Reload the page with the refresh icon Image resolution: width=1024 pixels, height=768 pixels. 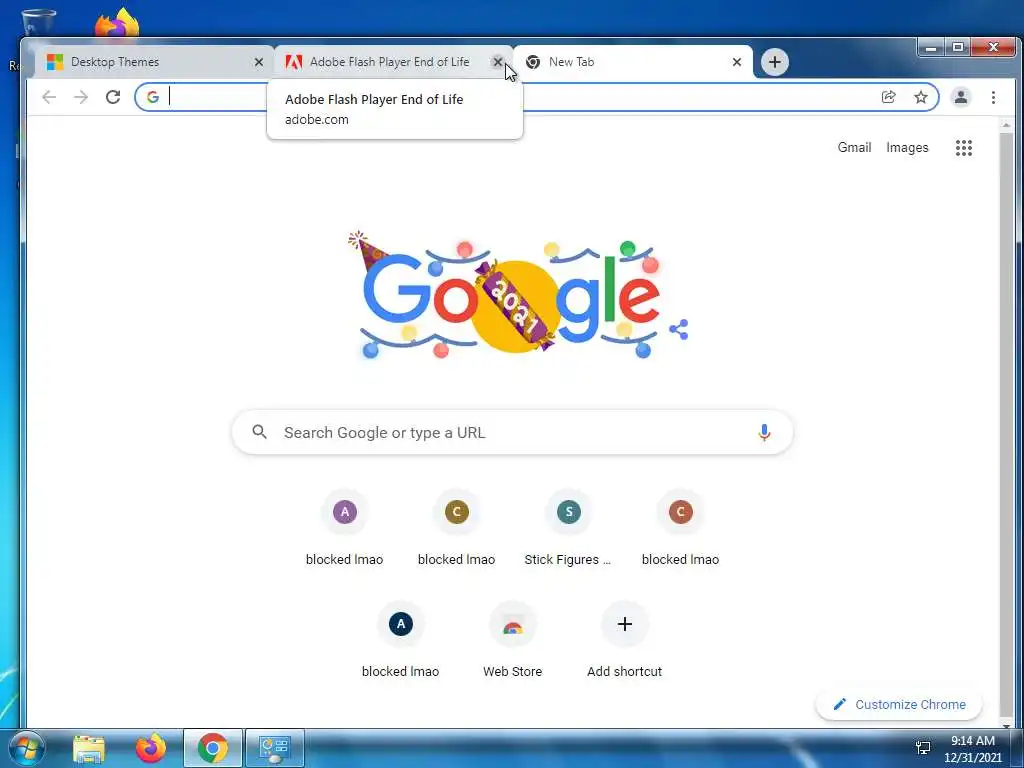[x=113, y=97]
